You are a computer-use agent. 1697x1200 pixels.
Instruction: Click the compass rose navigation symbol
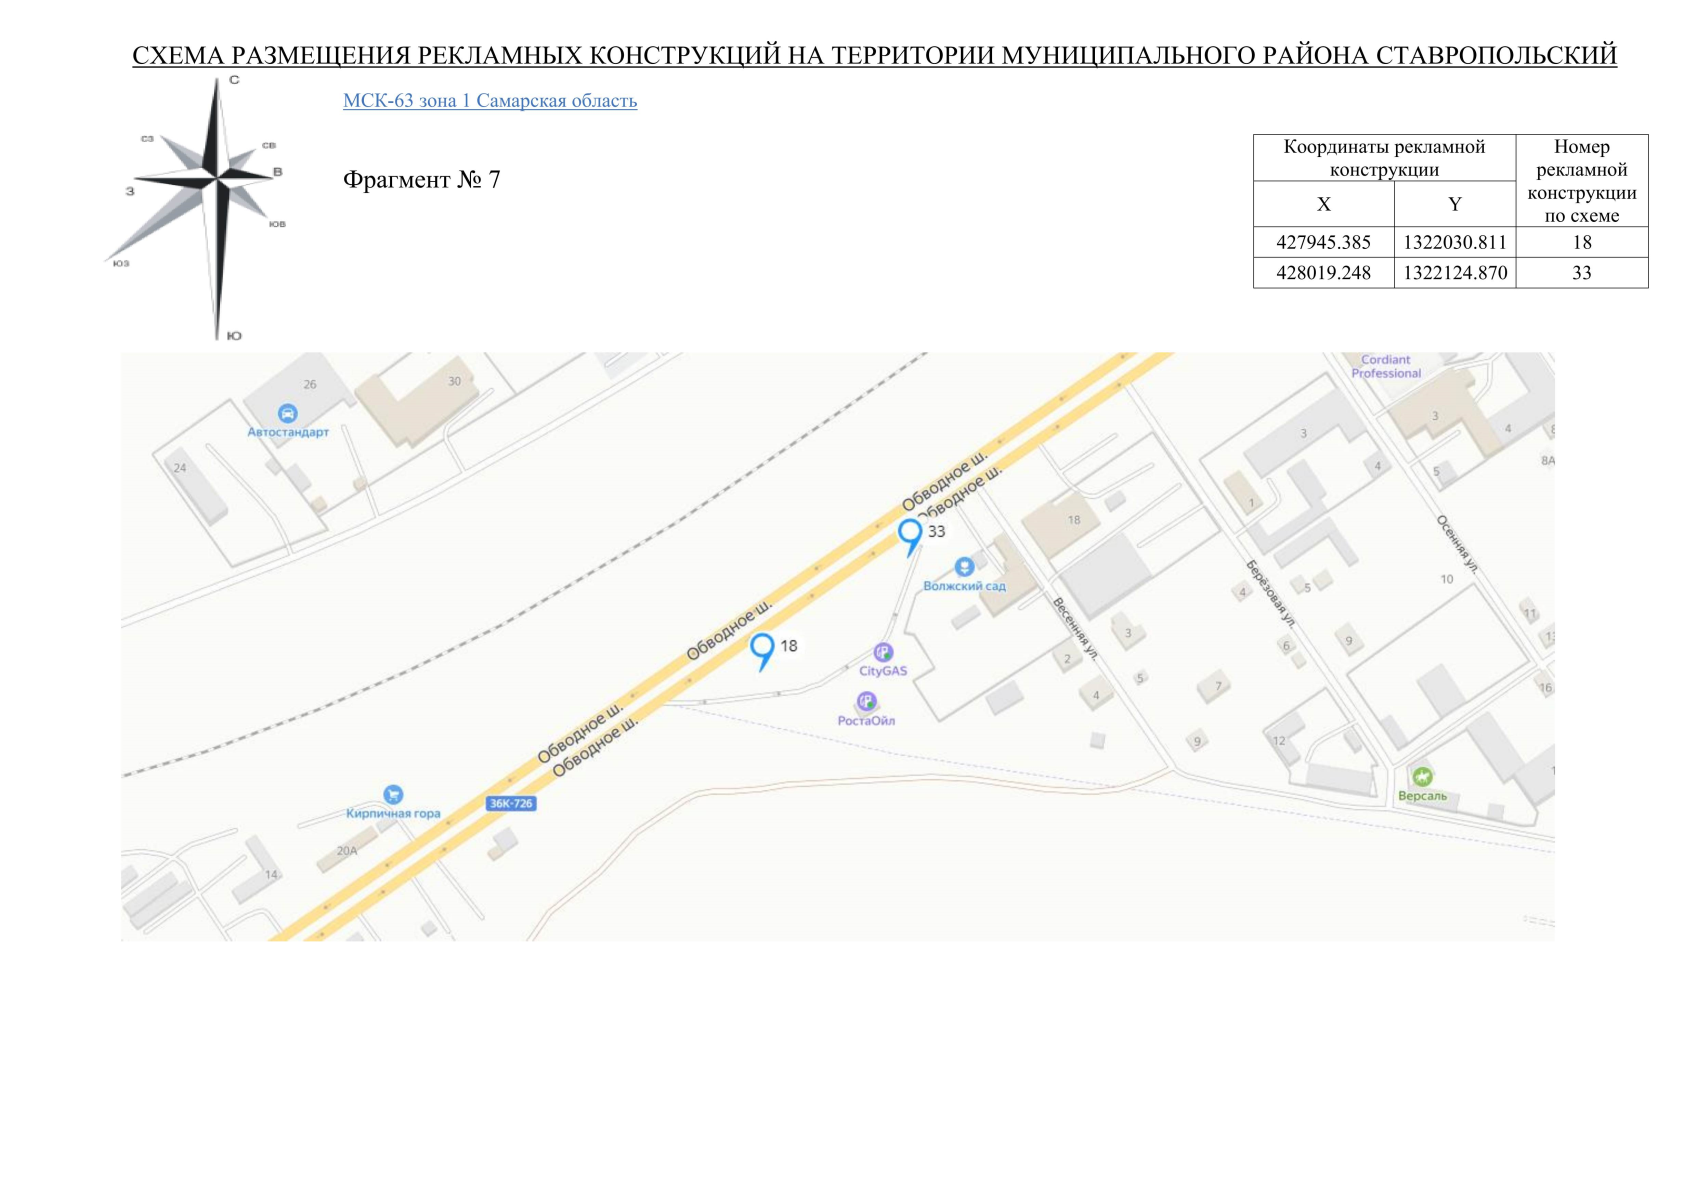pos(218,176)
